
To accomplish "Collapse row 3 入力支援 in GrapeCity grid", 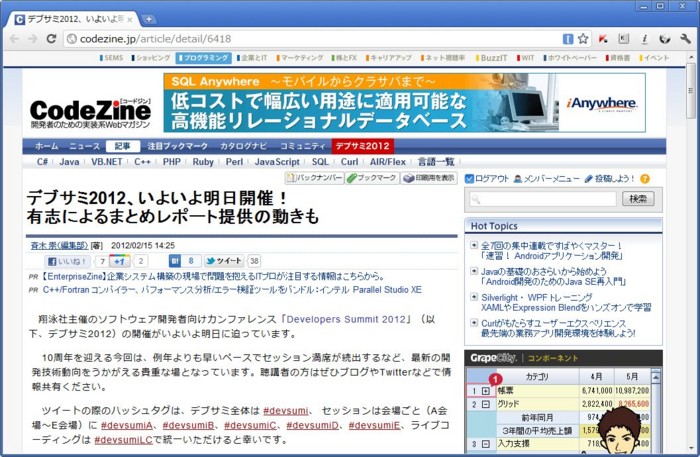I will point(486,444).
